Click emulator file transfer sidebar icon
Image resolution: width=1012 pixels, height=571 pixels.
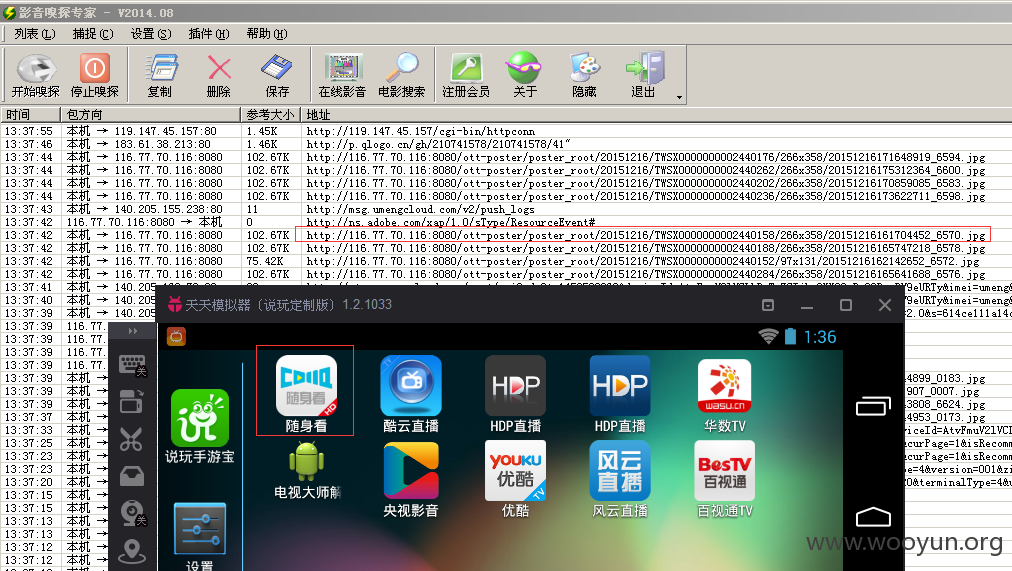132,402
